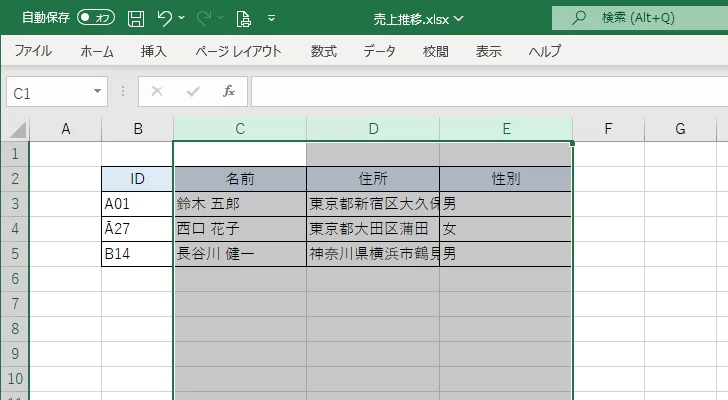Open the 売上推移.xlsx file name dropdown

[x=419, y=19]
